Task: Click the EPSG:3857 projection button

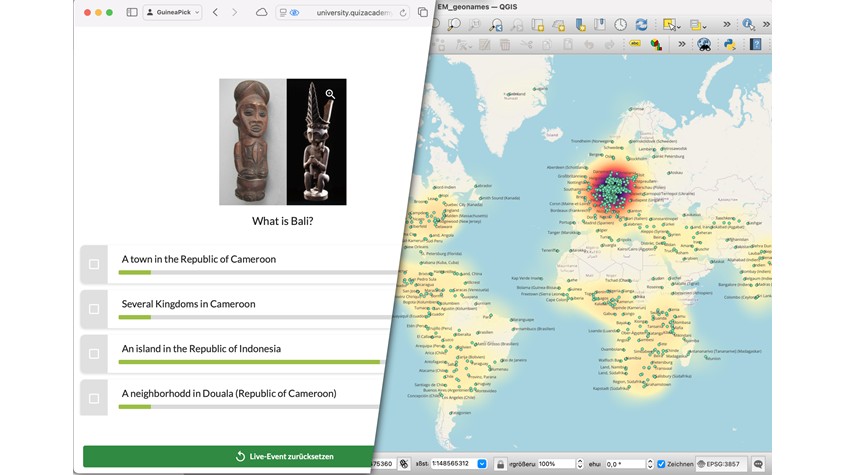Action: pos(719,464)
